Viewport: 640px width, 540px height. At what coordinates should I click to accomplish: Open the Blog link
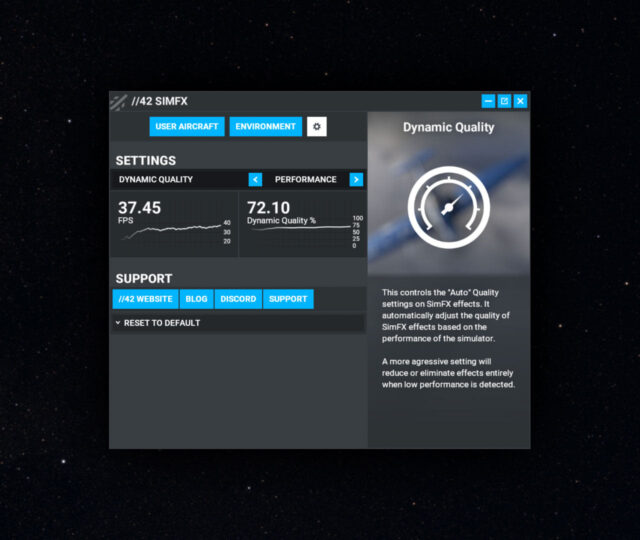(196, 299)
